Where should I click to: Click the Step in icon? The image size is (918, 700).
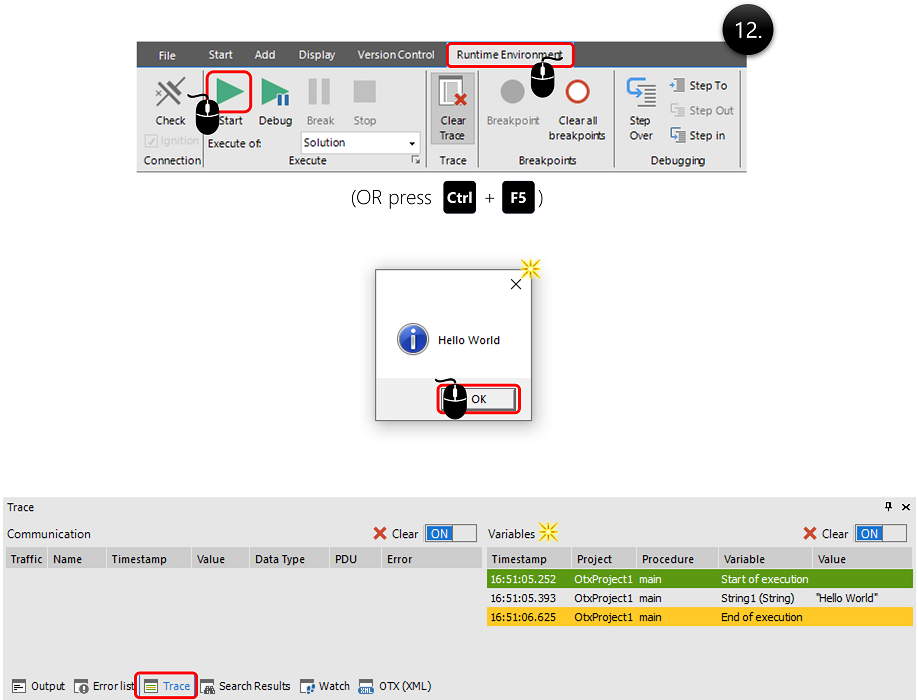(677, 135)
